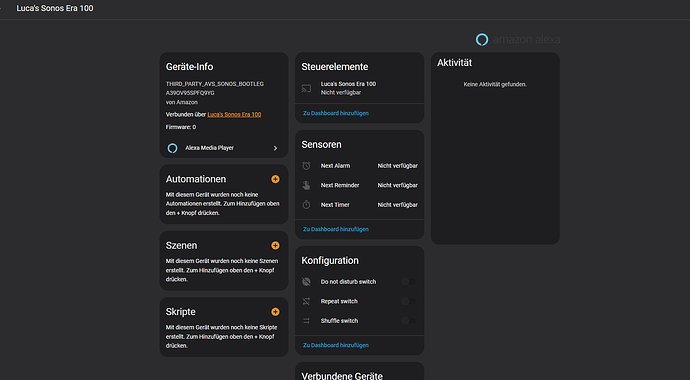
Task: Click the THIRD_PARTY_AVS_SONOS_BOOTLEG model text
Action: (215, 84)
